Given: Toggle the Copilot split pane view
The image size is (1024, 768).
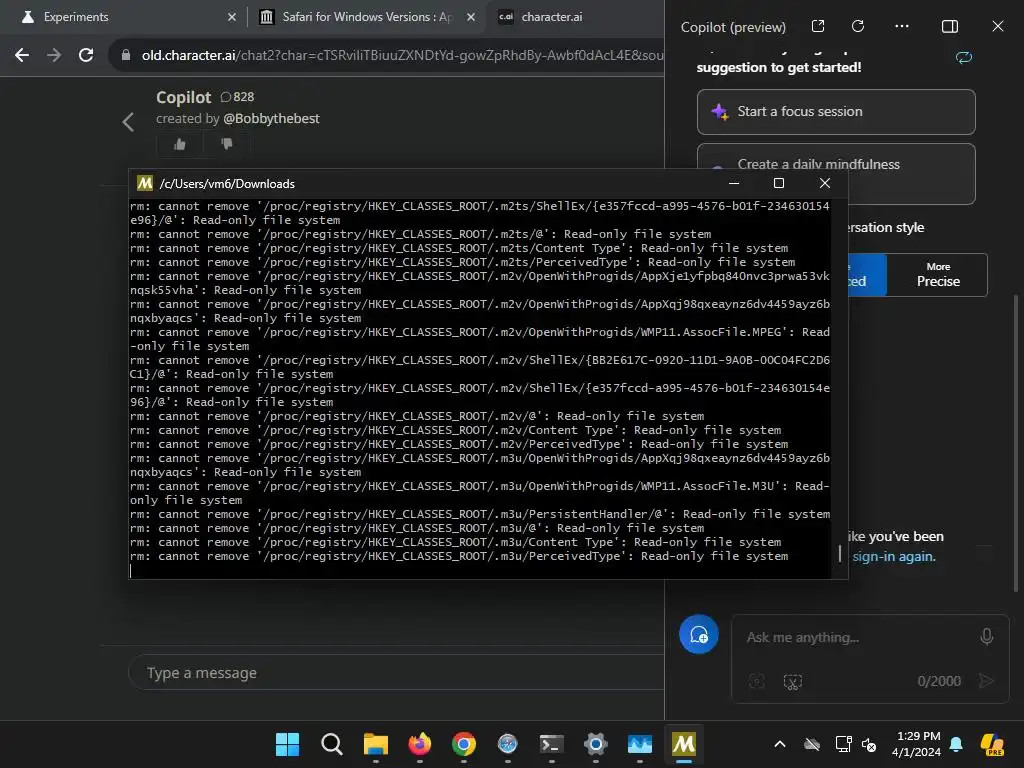Looking at the screenshot, I should click(x=950, y=26).
